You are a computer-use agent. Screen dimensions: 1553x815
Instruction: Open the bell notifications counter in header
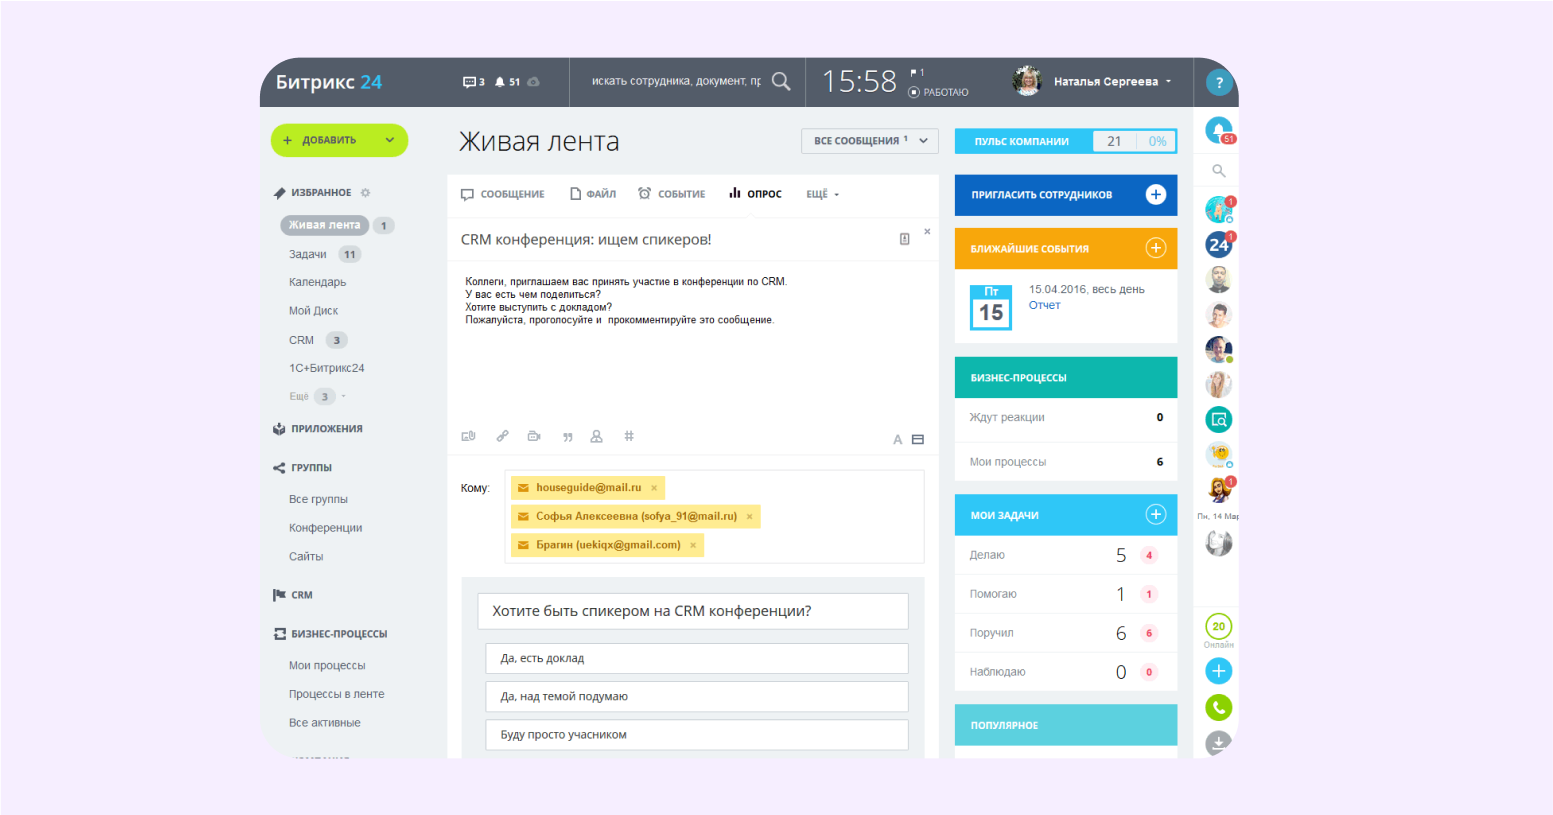[x=507, y=82]
